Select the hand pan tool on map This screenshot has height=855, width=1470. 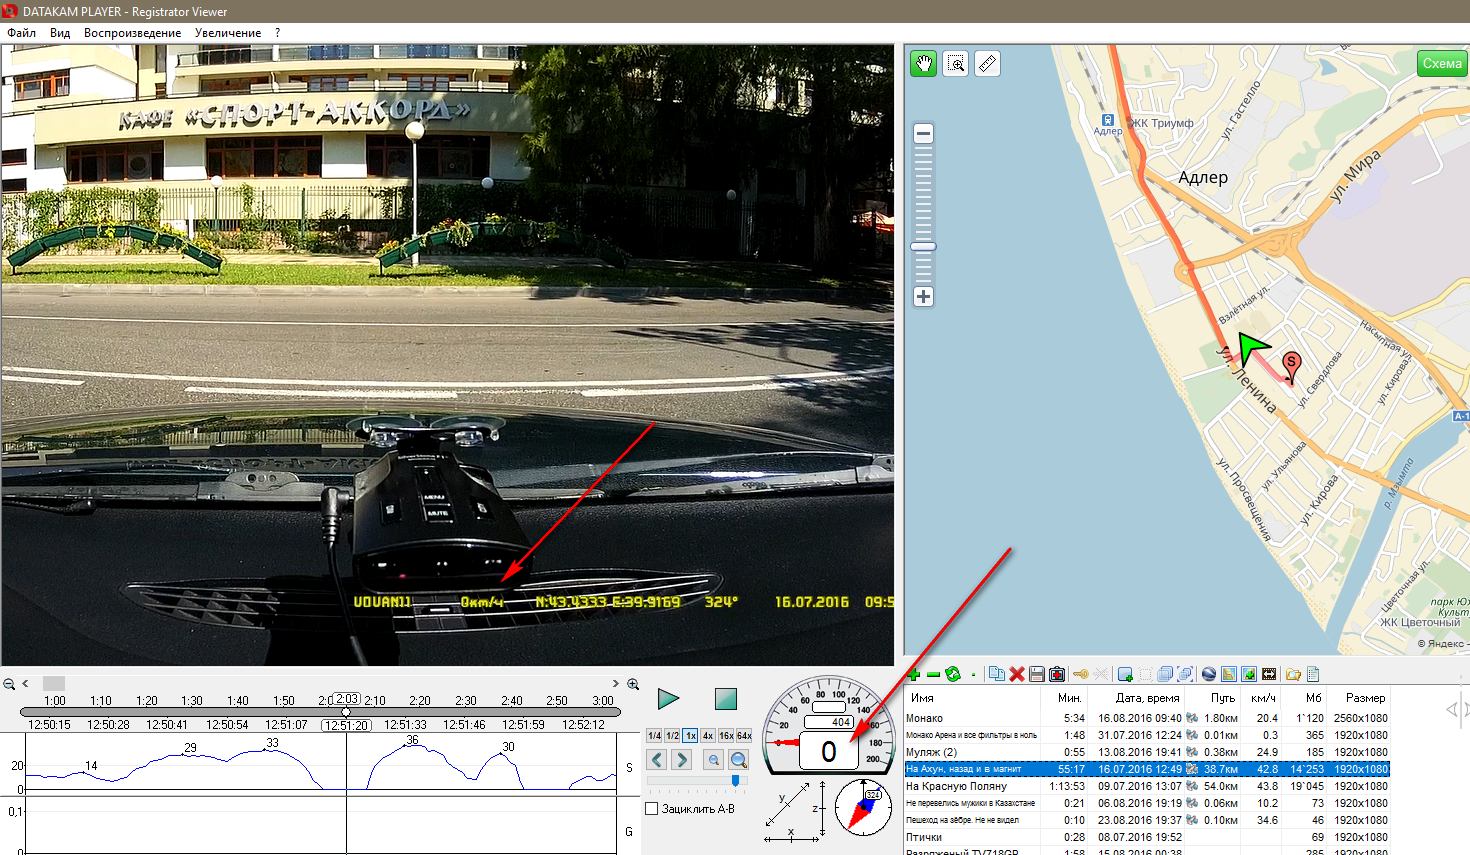[x=923, y=64]
